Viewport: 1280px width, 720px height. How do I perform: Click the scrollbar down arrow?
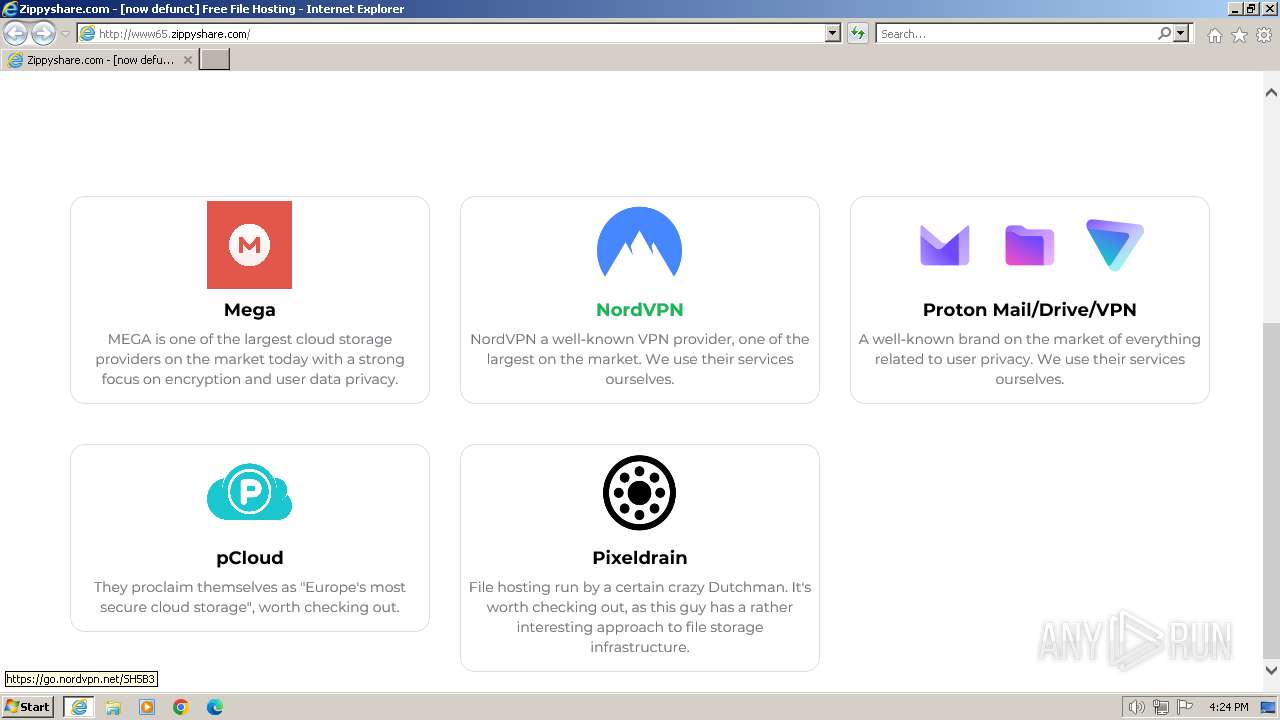[1271, 671]
